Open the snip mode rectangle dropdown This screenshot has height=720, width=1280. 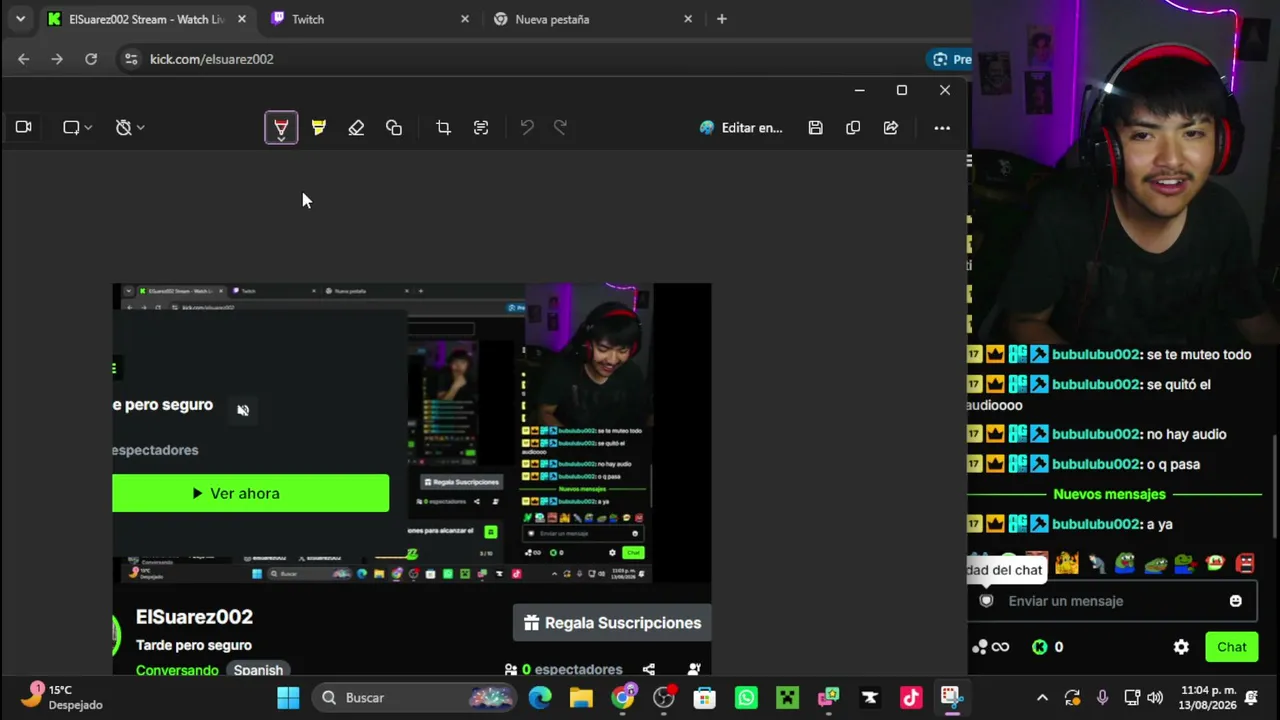[77, 128]
